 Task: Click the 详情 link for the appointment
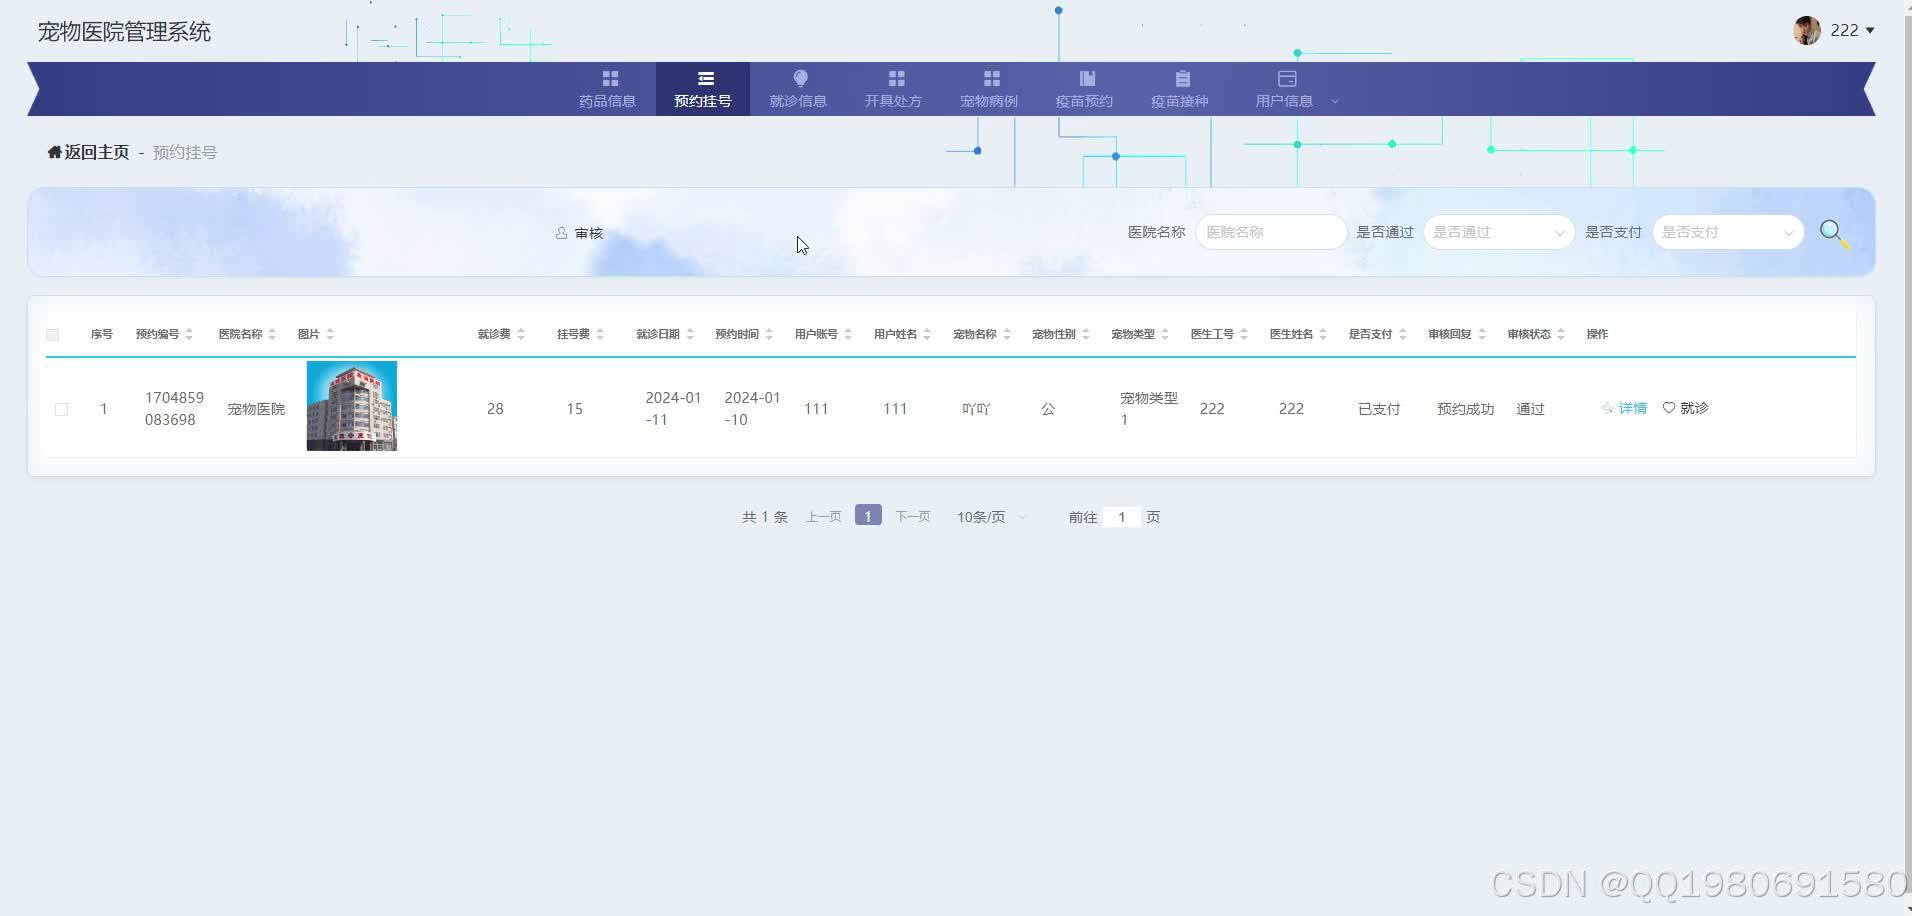click(1630, 408)
